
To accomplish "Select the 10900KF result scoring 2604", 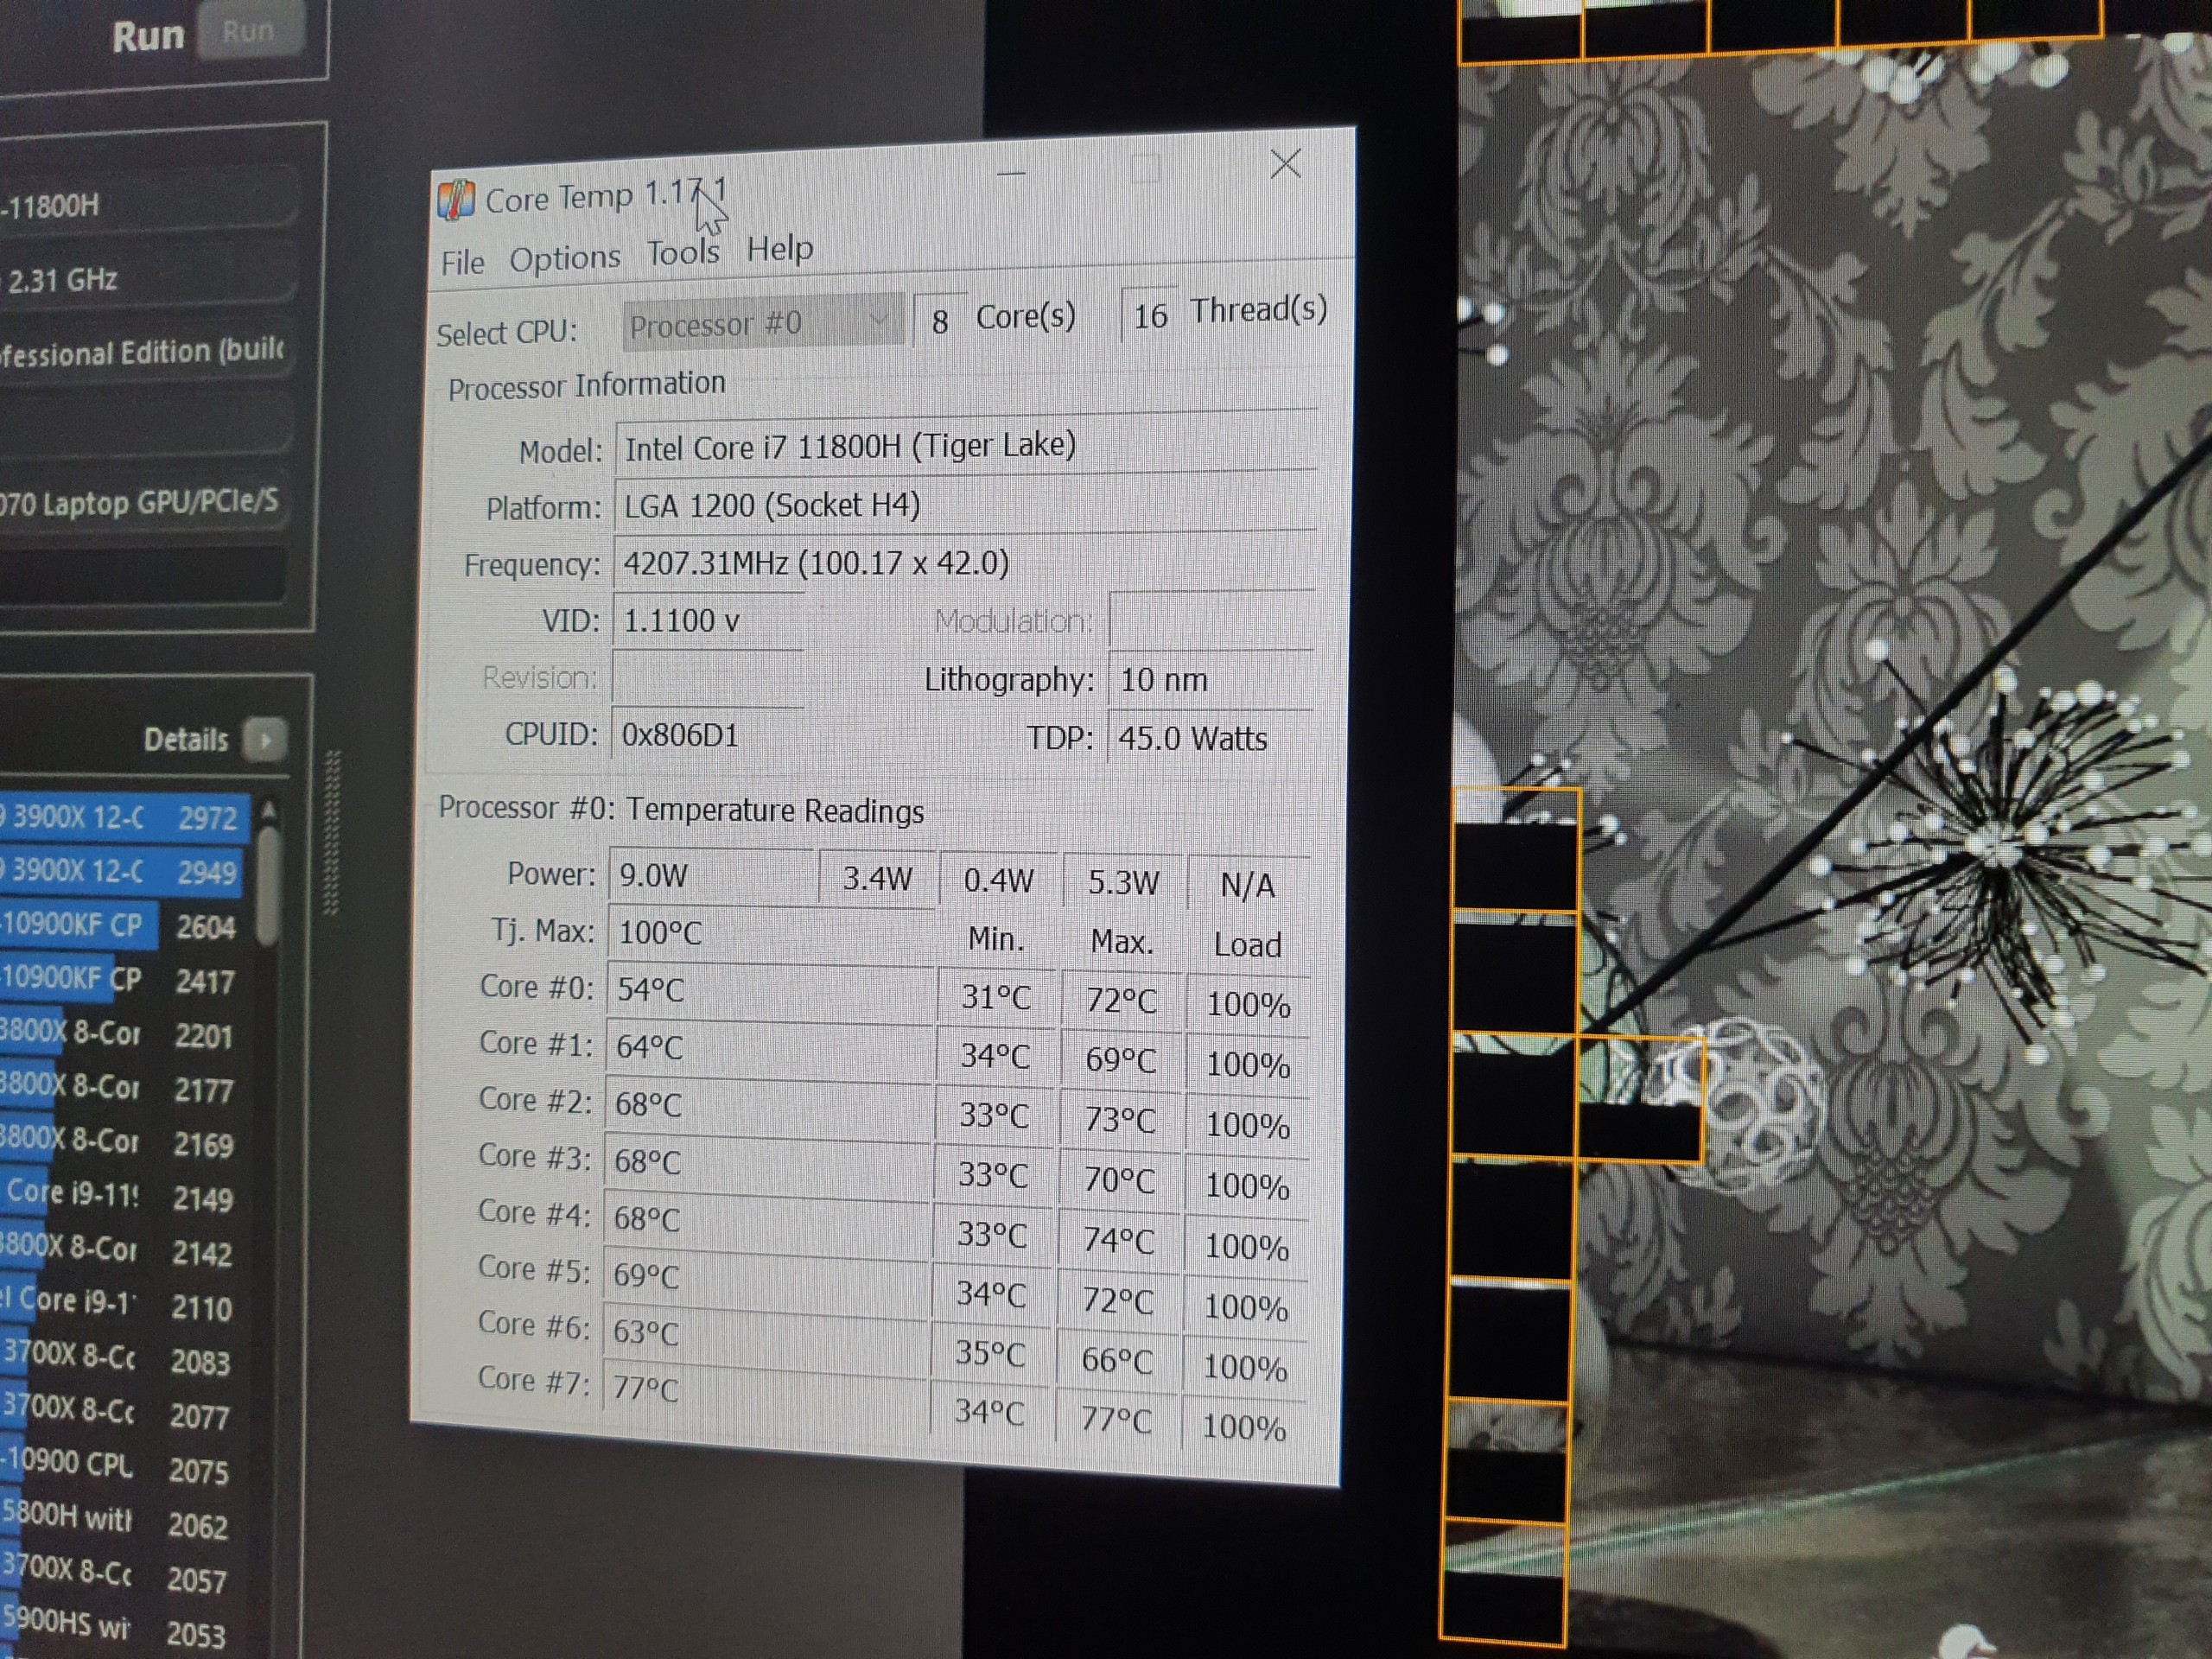I will (x=122, y=926).
